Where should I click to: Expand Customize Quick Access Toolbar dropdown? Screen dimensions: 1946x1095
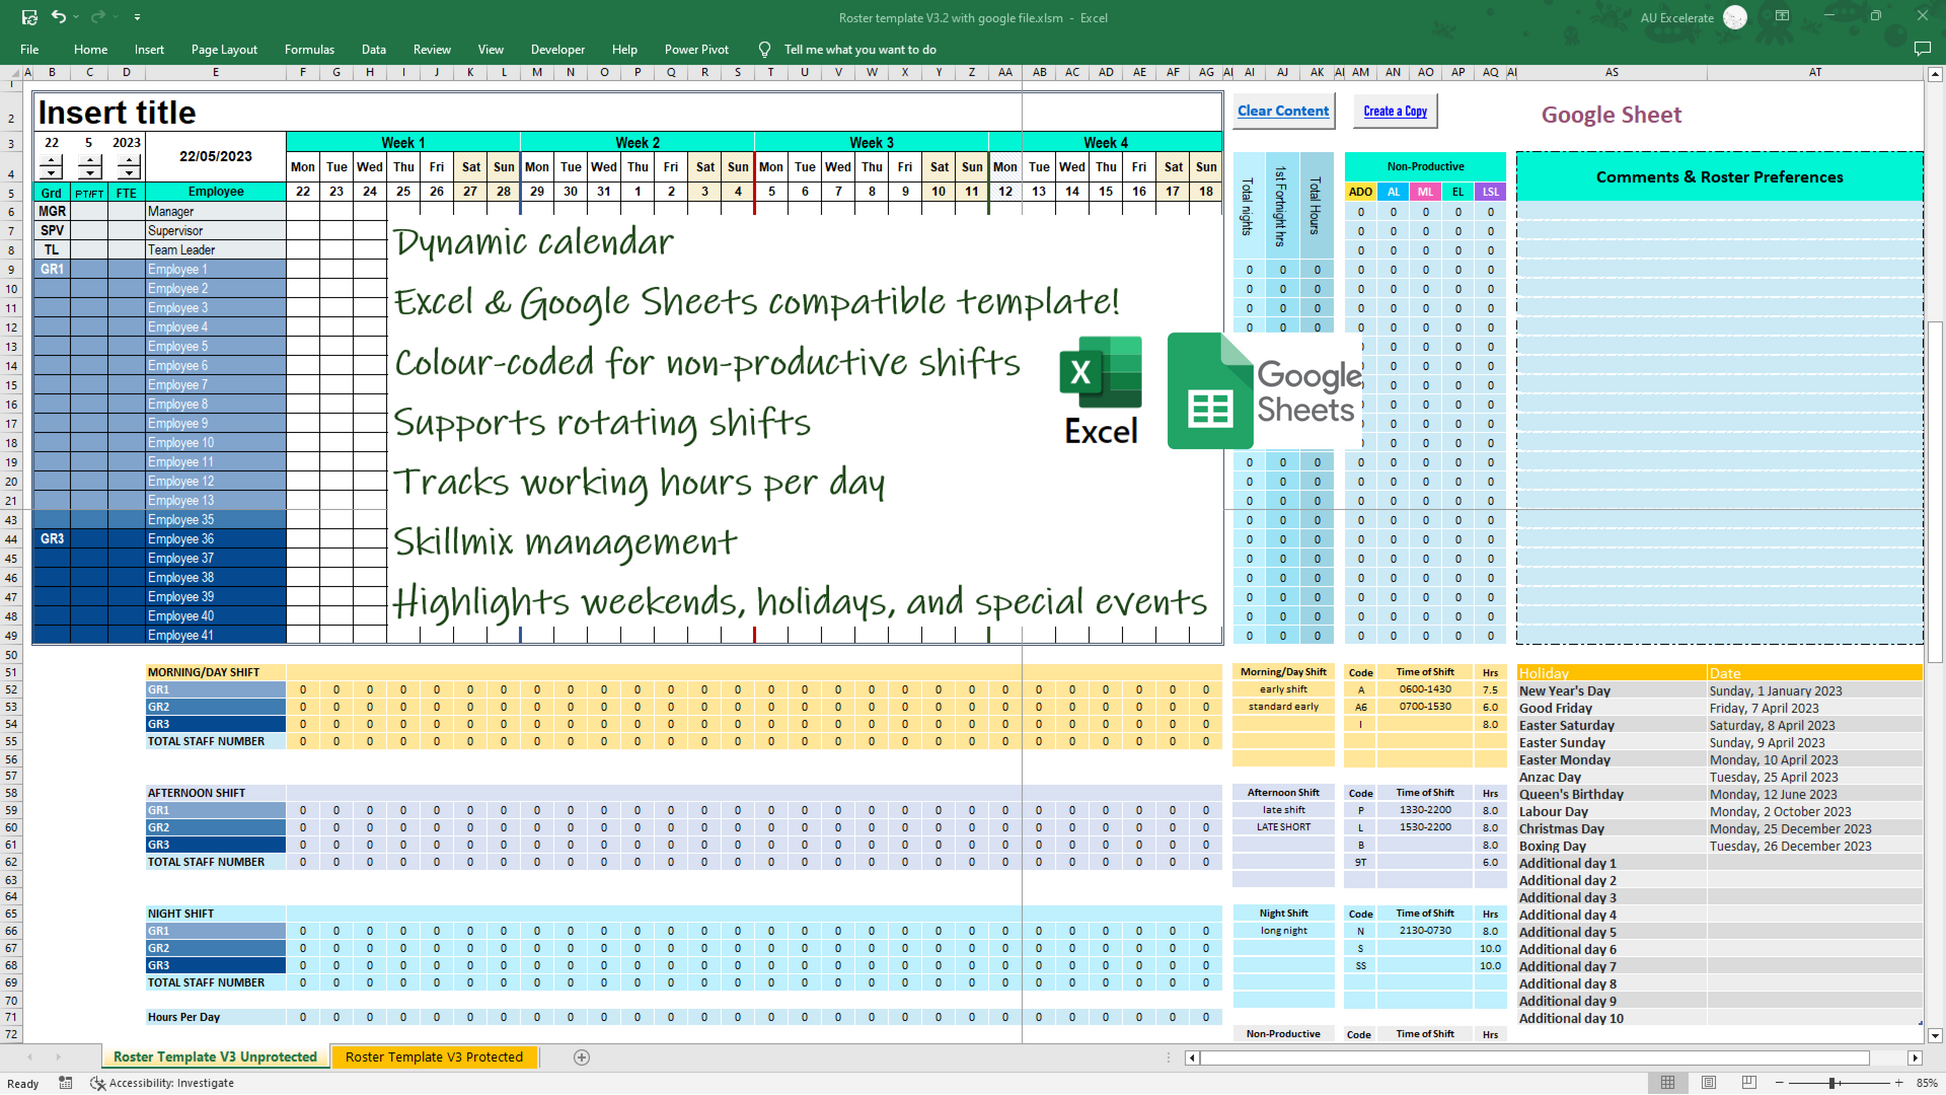pyautogui.click(x=137, y=17)
